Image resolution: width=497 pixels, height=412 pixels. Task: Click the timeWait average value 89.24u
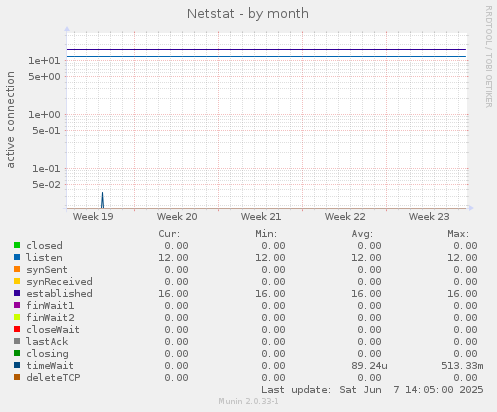[369, 366]
